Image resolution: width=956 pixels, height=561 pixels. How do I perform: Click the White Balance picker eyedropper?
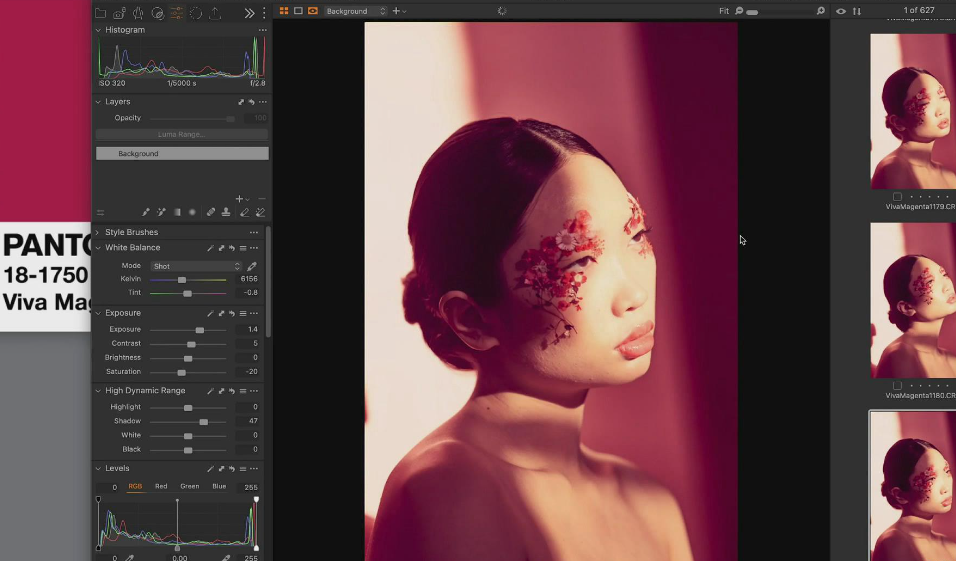252,266
